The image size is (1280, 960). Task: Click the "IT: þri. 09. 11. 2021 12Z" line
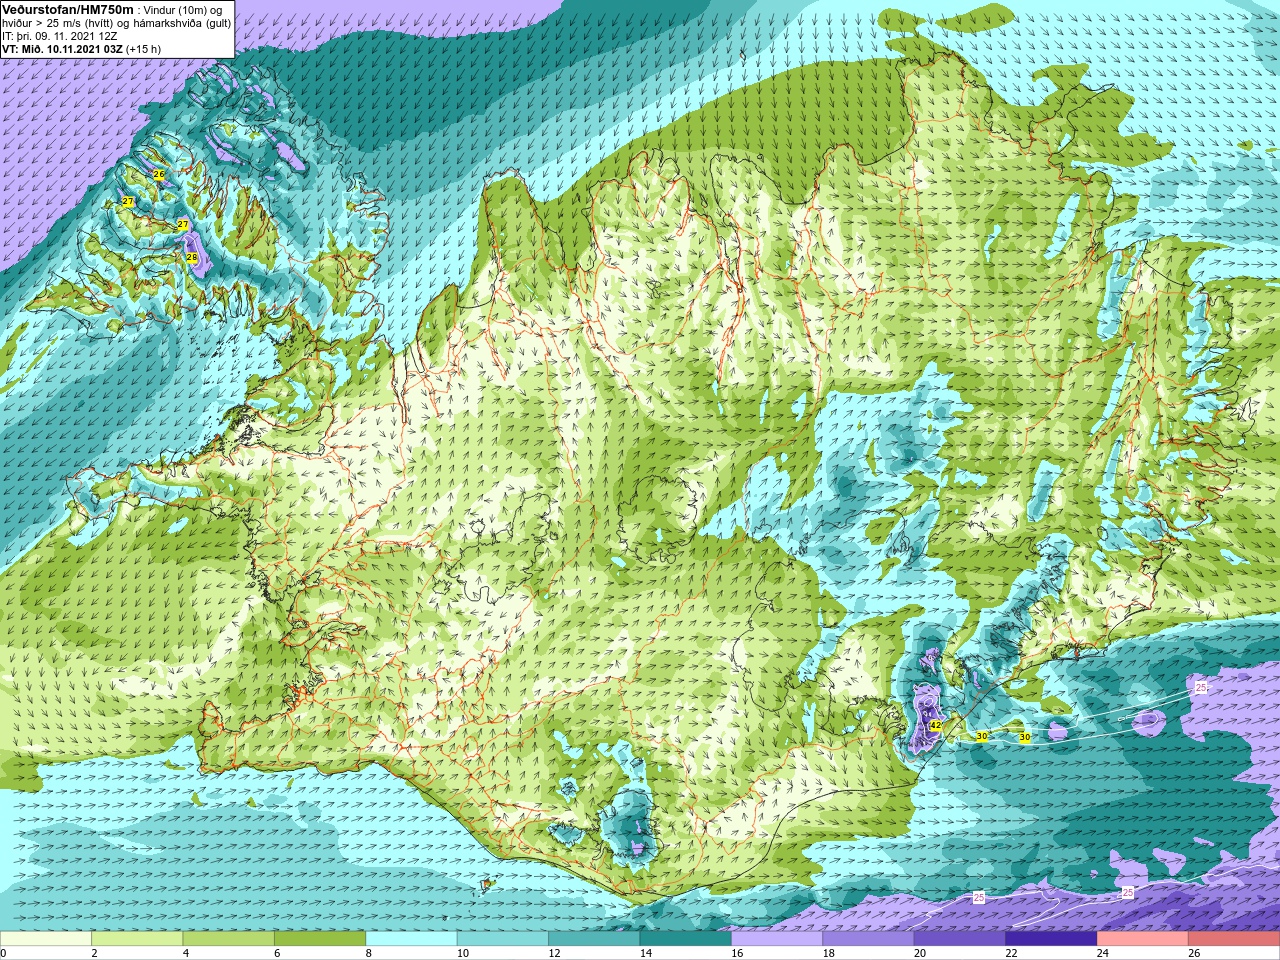[x=60, y=36]
